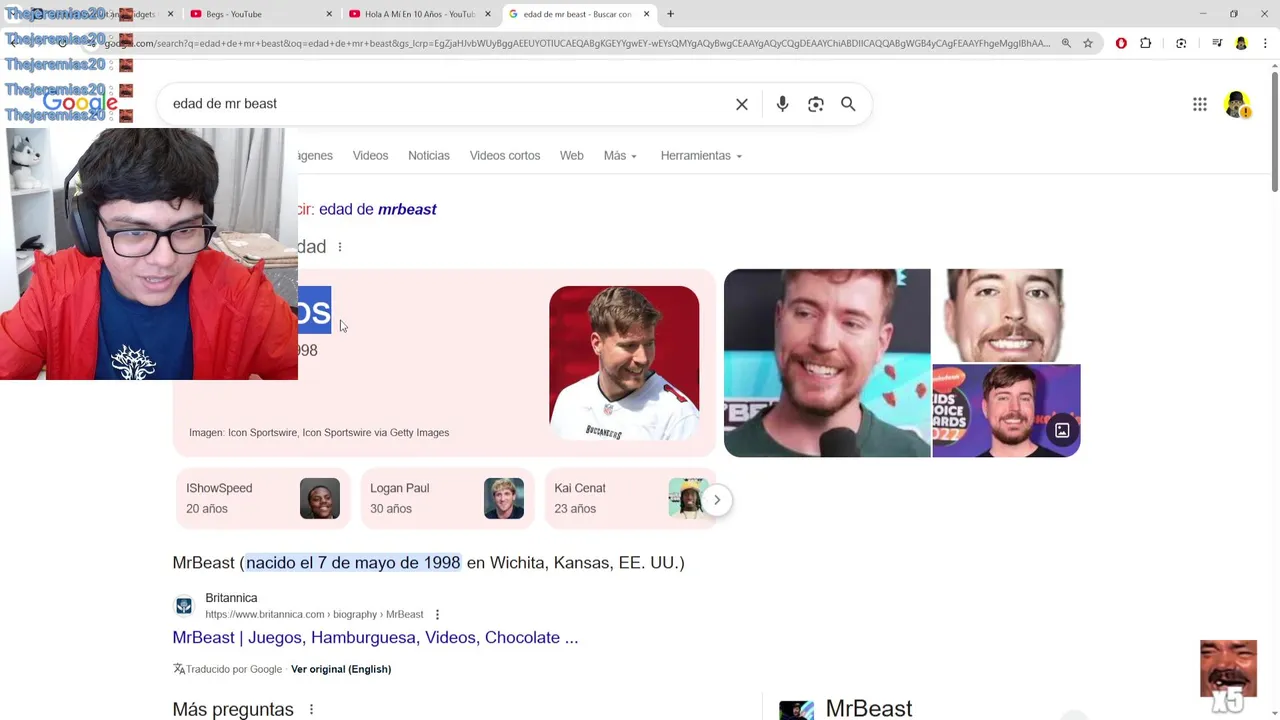Click the Más preguntas heading
Viewport: 1280px width, 720px height.
233,710
